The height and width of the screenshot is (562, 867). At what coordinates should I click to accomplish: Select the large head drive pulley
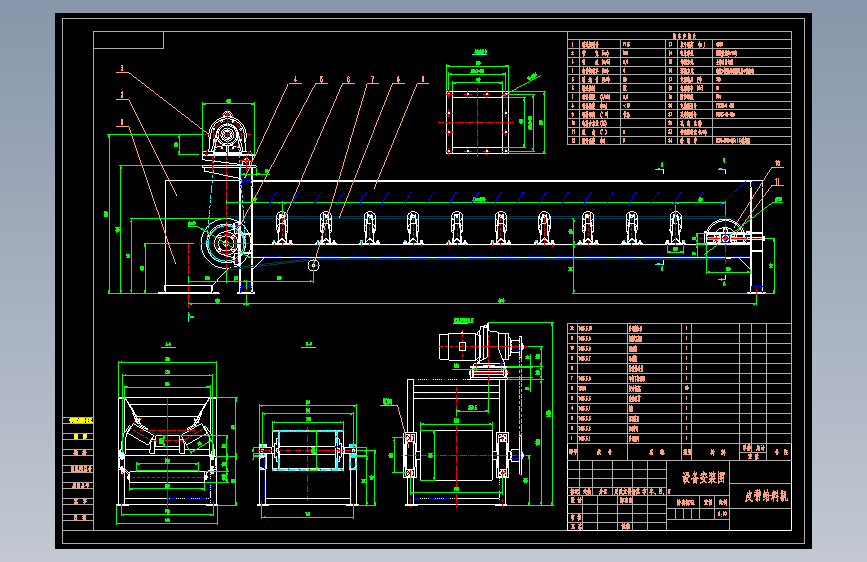[224, 242]
